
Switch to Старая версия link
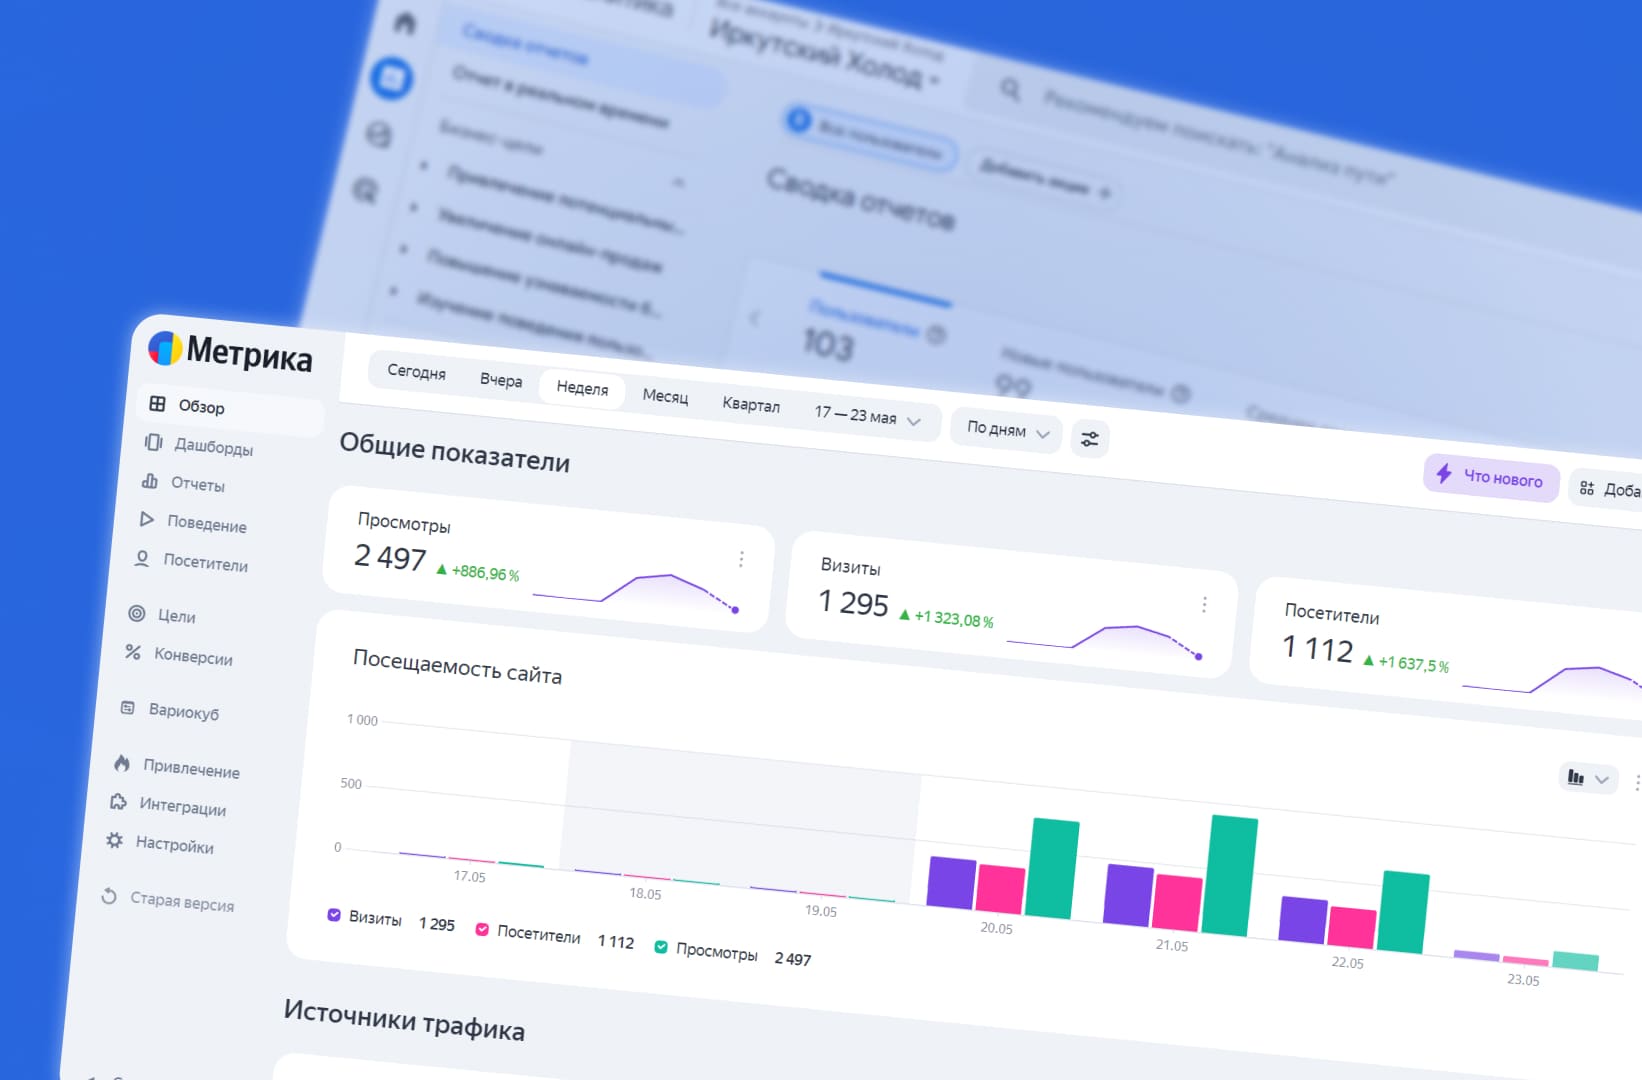pos(167,900)
